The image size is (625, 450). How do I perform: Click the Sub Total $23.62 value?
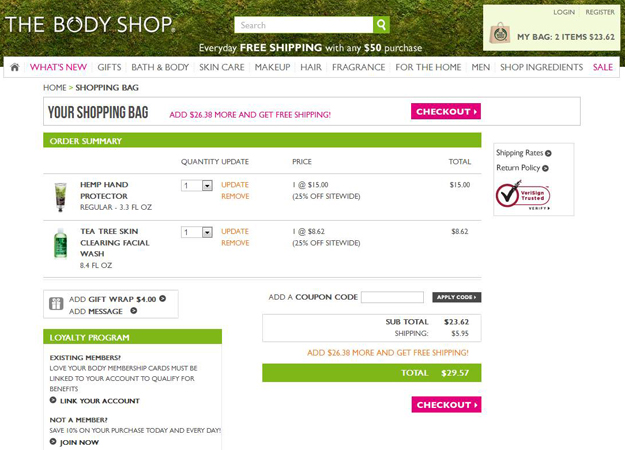point(456,322)
